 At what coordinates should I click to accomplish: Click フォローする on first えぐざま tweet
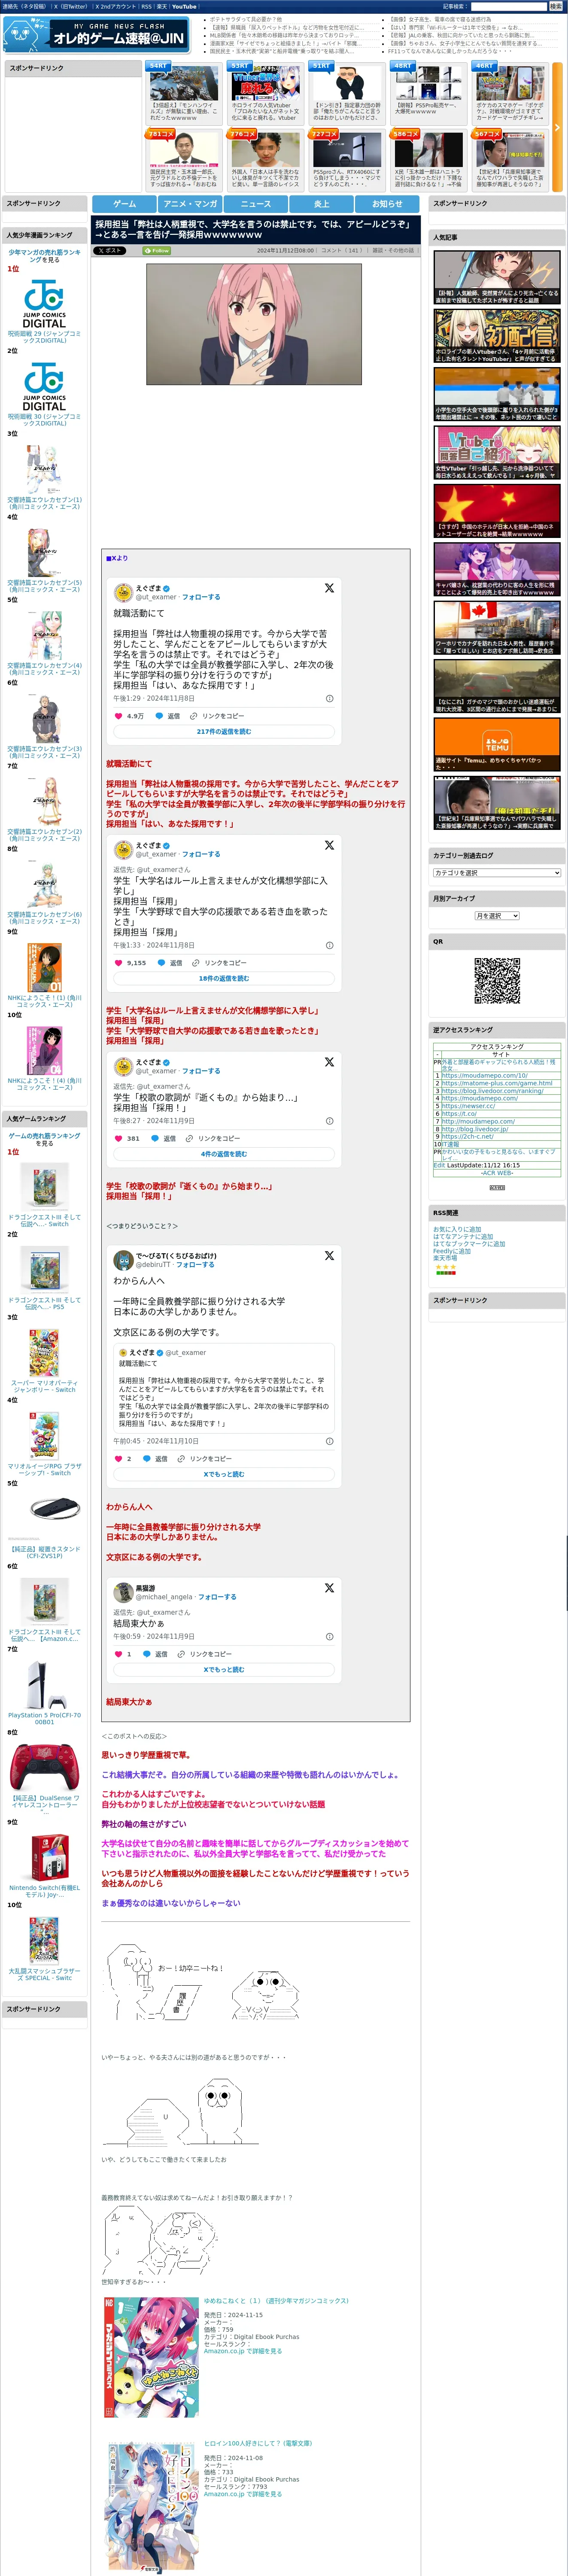coord(201,597)
